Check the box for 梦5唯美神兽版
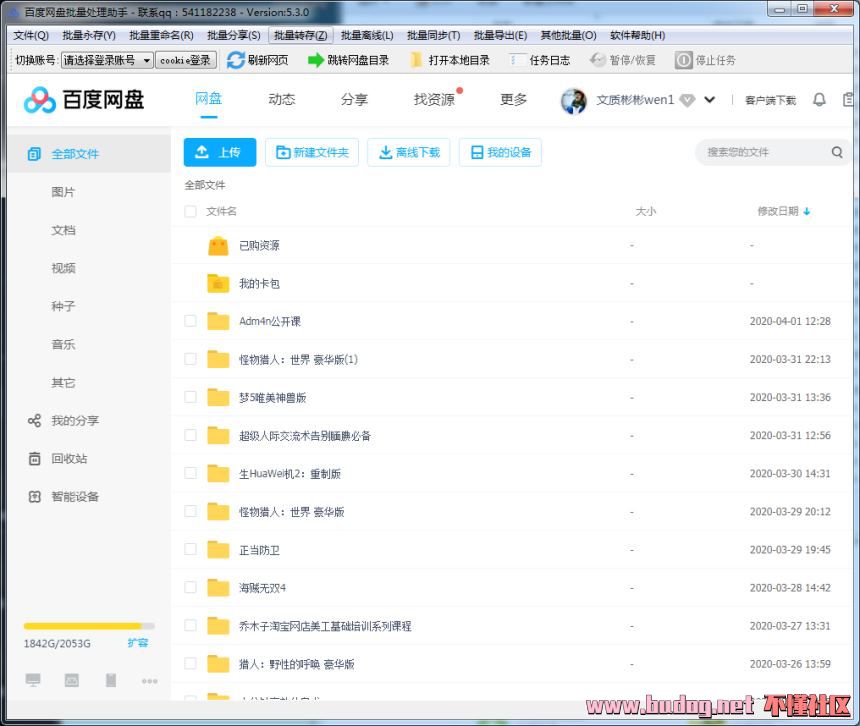860x726 pixels. pos(190,397)
